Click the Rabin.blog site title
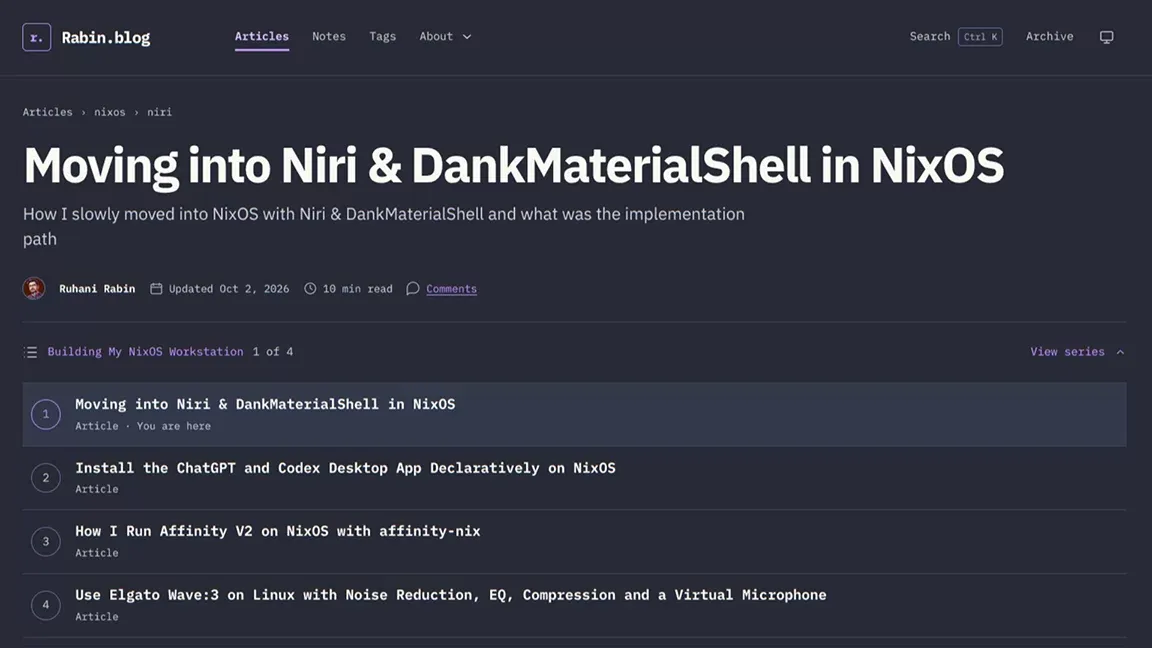This screenshot has height=648, width=1152. click(106, 37)
